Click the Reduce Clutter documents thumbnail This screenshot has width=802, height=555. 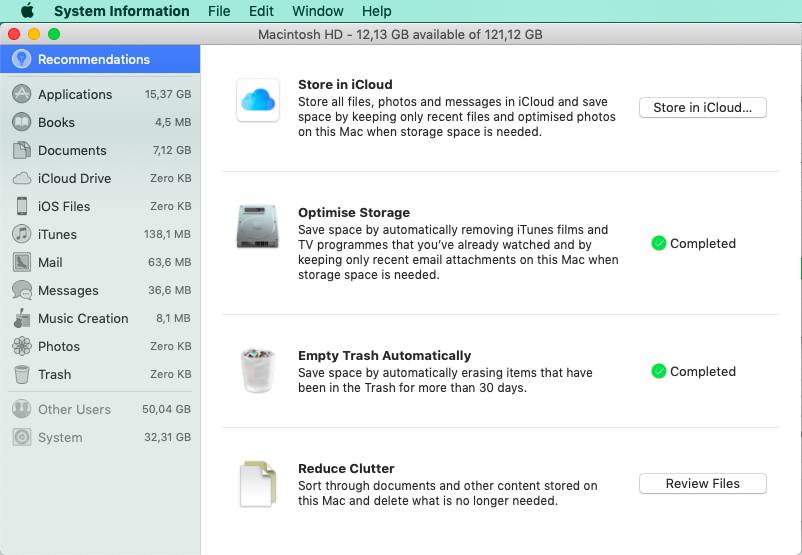coord(258,484)
